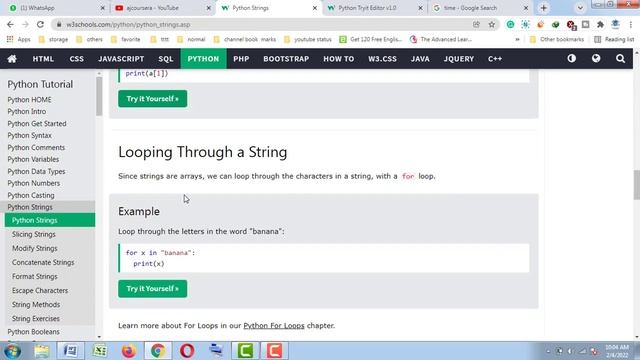Bookmark this page with the star icon

492,24
